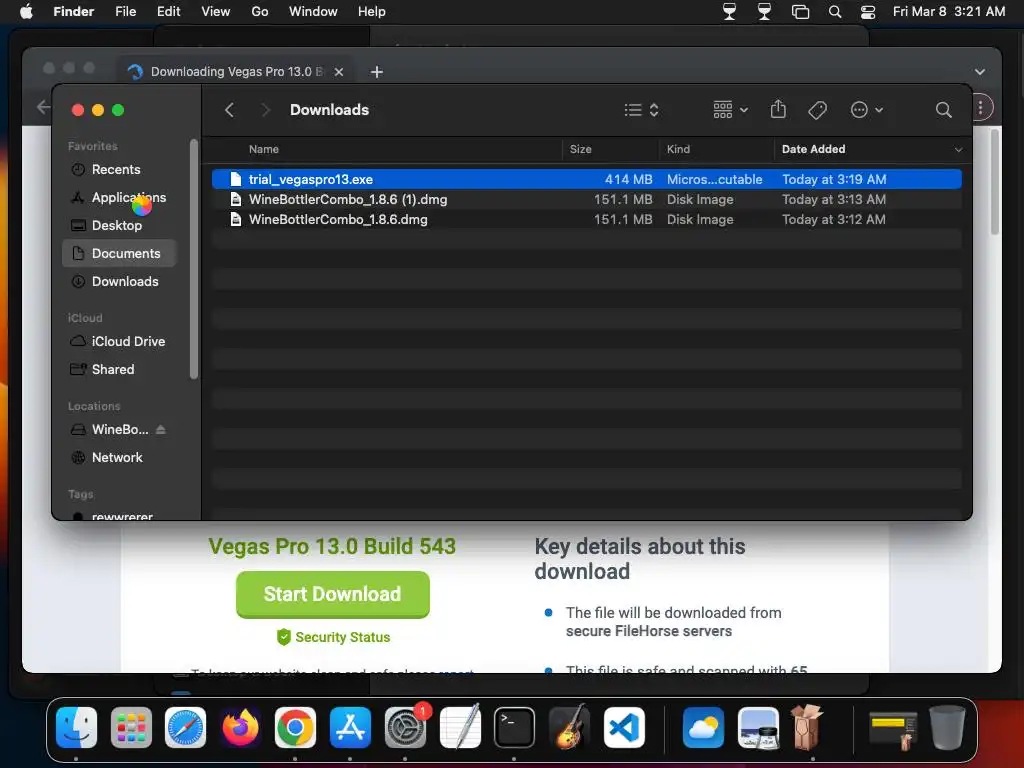Viewport: 1024px width, 768px height.
Task: Go back in the Finder window
Action: pos(229,110)
